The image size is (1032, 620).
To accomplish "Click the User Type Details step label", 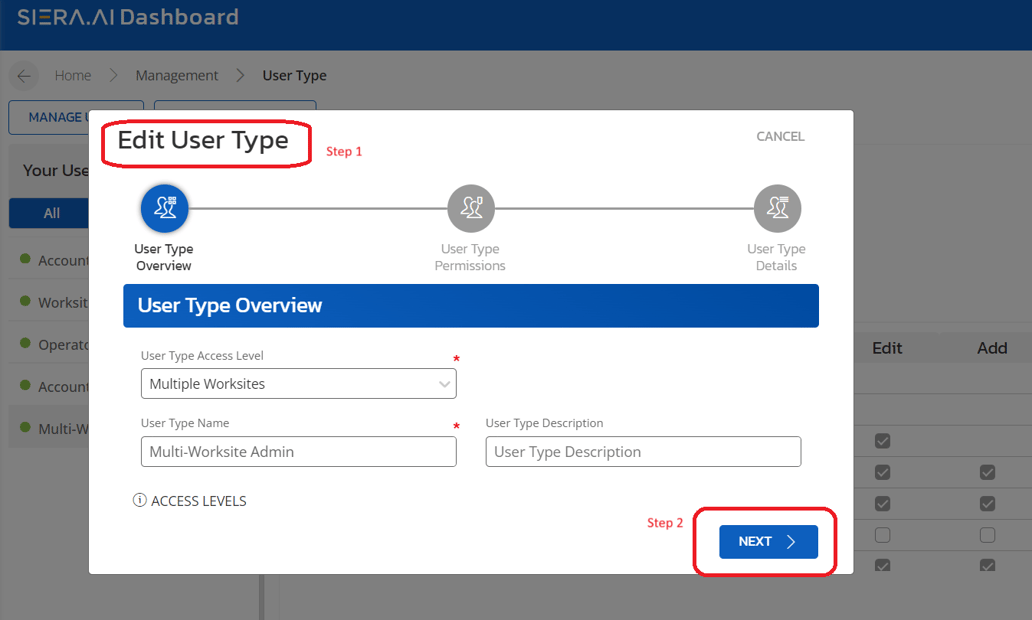I will tap(777, 257).
